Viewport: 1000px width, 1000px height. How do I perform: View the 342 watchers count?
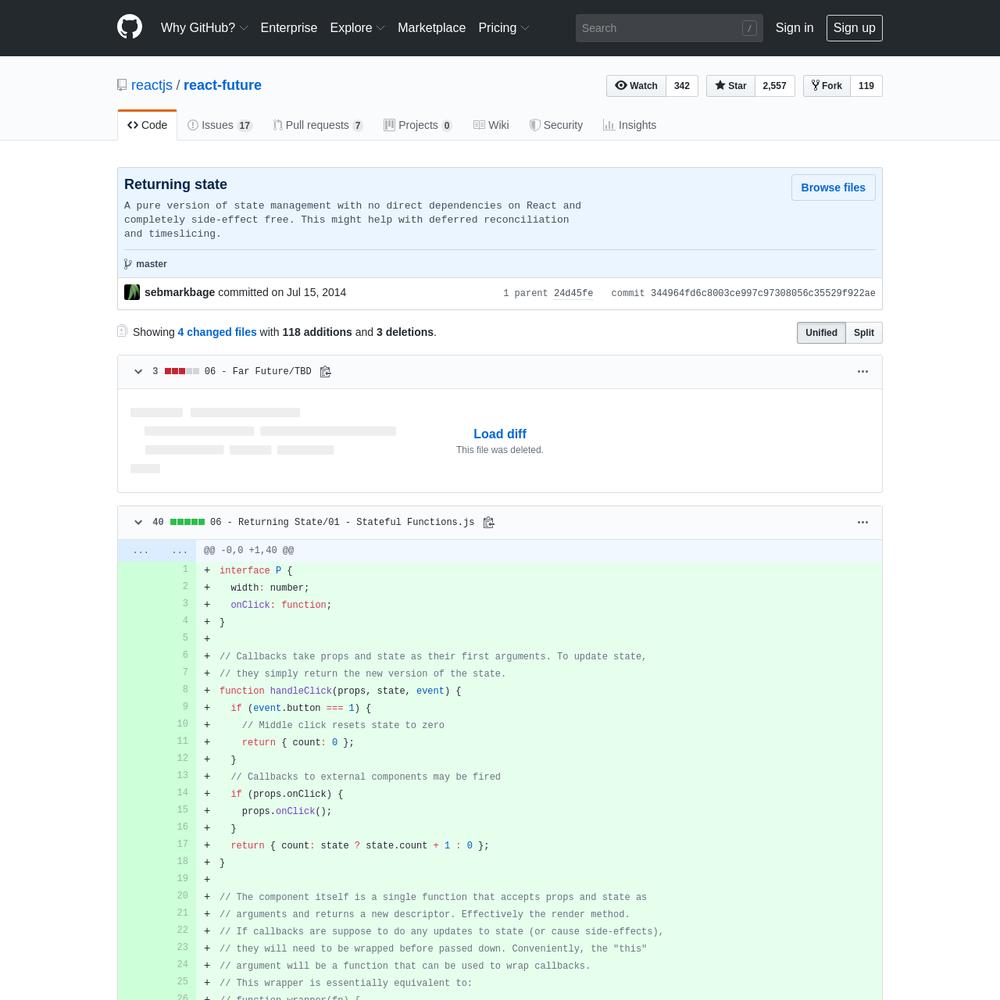(x=682, y=85)
